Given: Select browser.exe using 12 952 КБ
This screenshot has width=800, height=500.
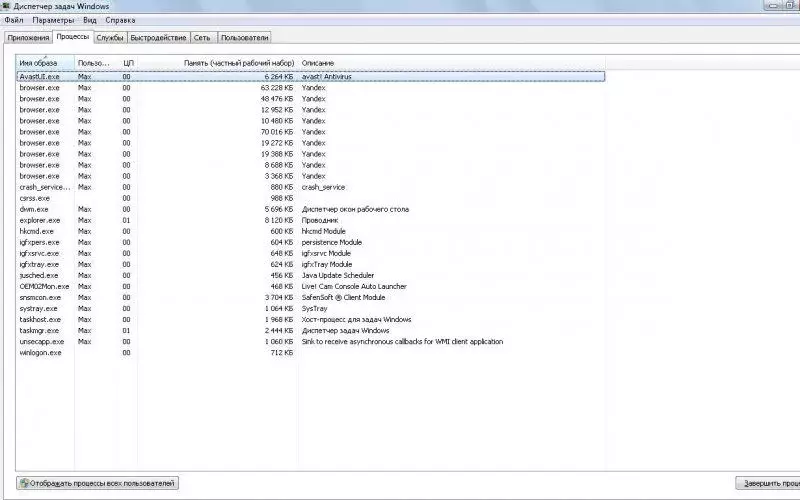Looking at the screenshot, I should pos(310,110).
